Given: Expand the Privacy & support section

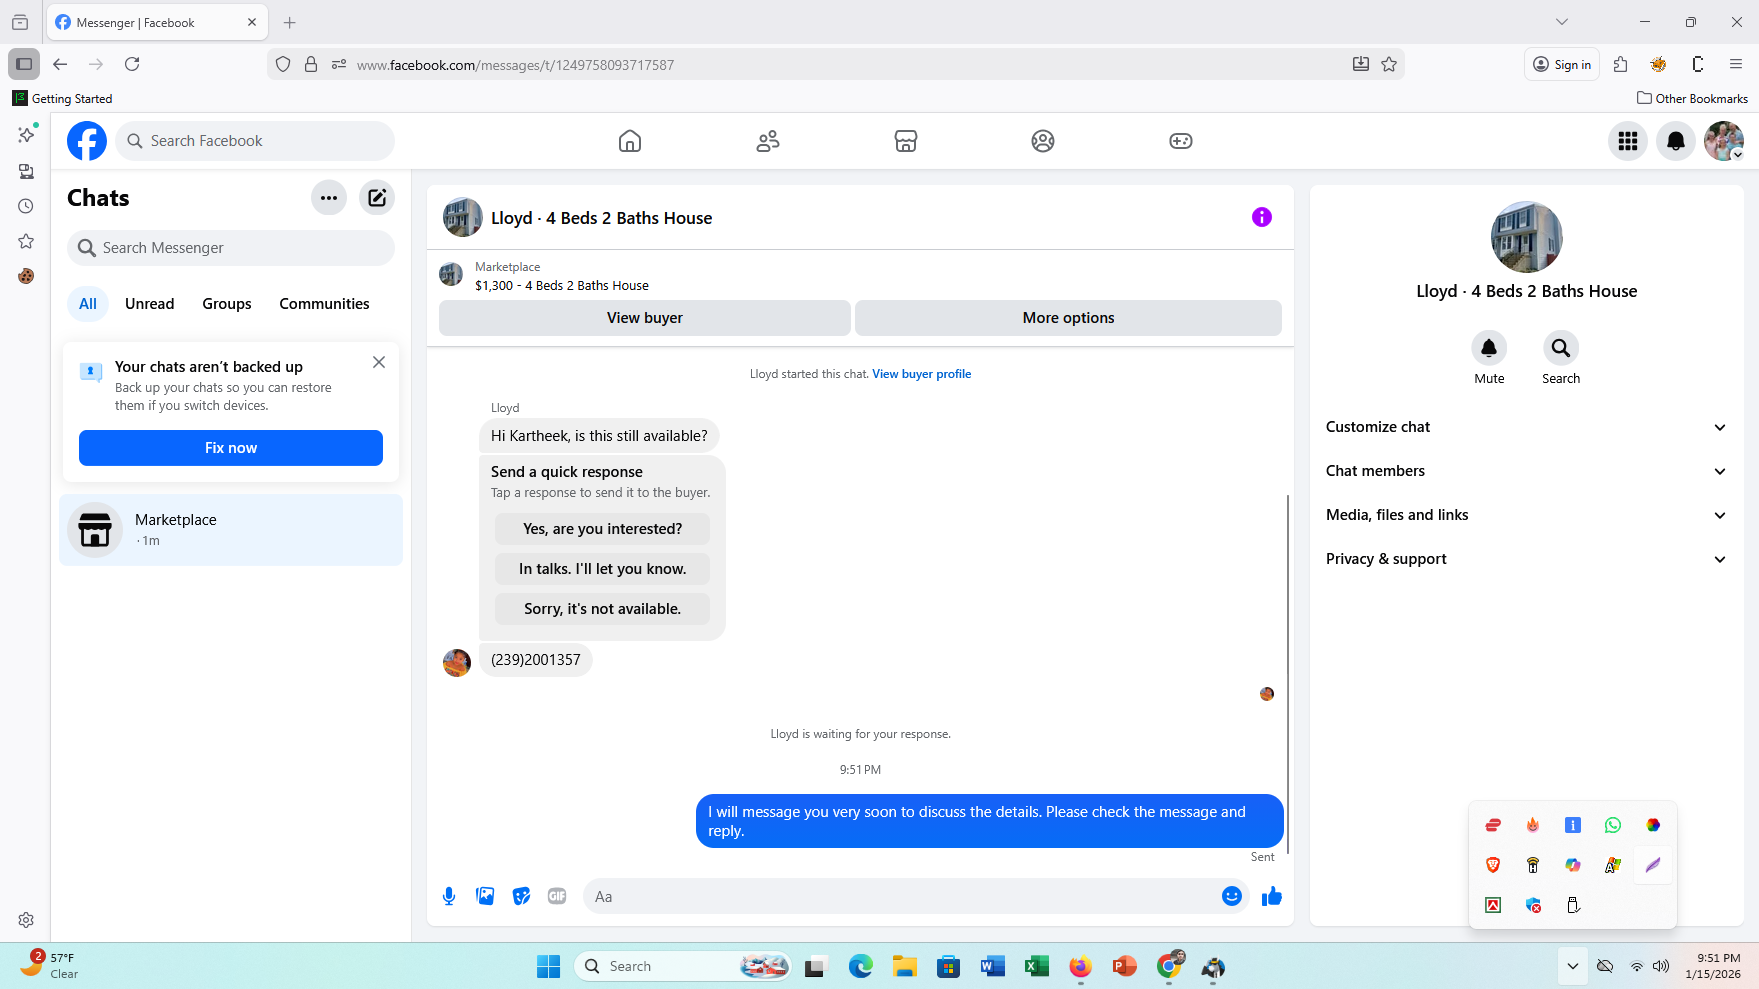Looking at the screenshot, I should tap(1526, 559).
